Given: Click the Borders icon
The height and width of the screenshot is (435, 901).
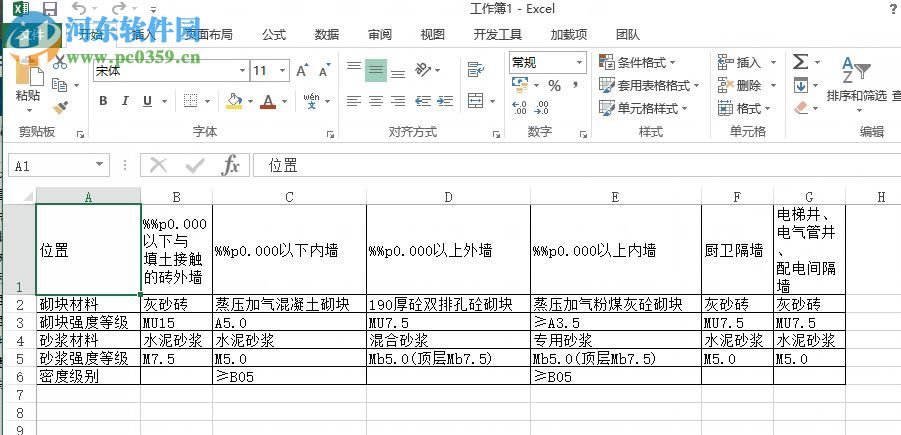Looking at the screenshot, I should click(x=190, y=101).
